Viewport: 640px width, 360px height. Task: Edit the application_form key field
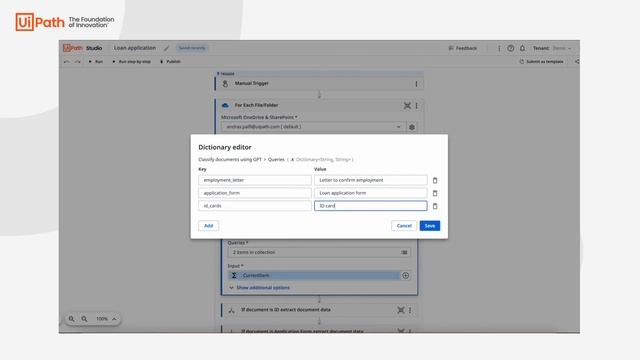tap(255, 193)
